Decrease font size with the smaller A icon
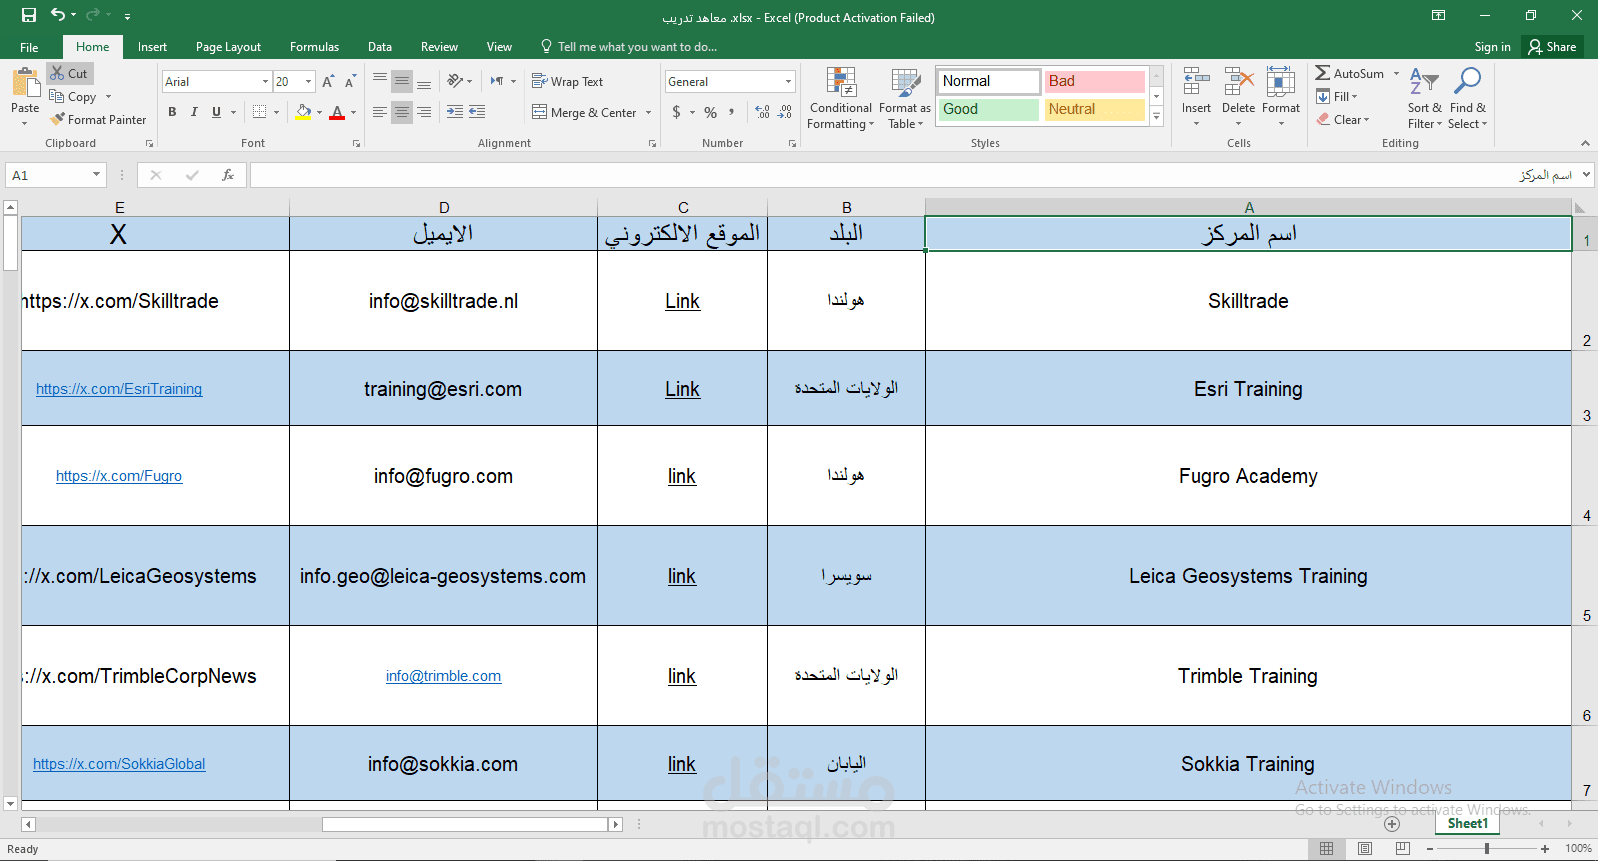 coord(350,81)
